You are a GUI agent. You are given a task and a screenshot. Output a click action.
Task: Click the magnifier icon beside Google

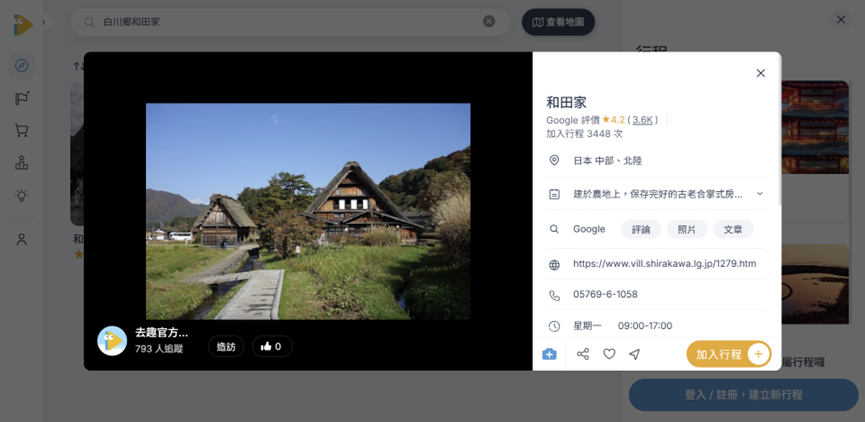(554, 229)
